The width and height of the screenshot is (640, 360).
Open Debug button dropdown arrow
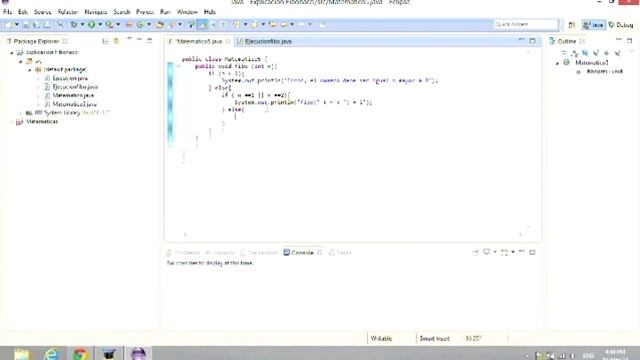pyautogui.click(x=82, y=25)
